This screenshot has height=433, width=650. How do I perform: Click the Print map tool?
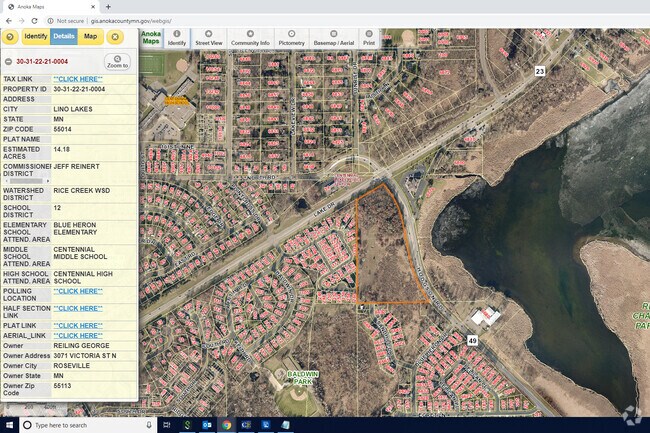point(369,38)
